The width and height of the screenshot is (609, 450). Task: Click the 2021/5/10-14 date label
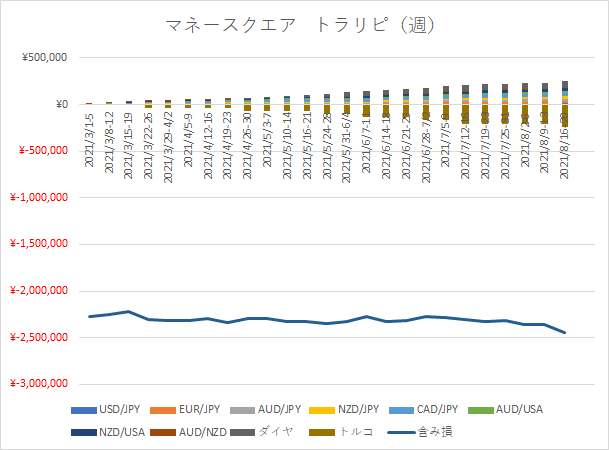point(287,146)
